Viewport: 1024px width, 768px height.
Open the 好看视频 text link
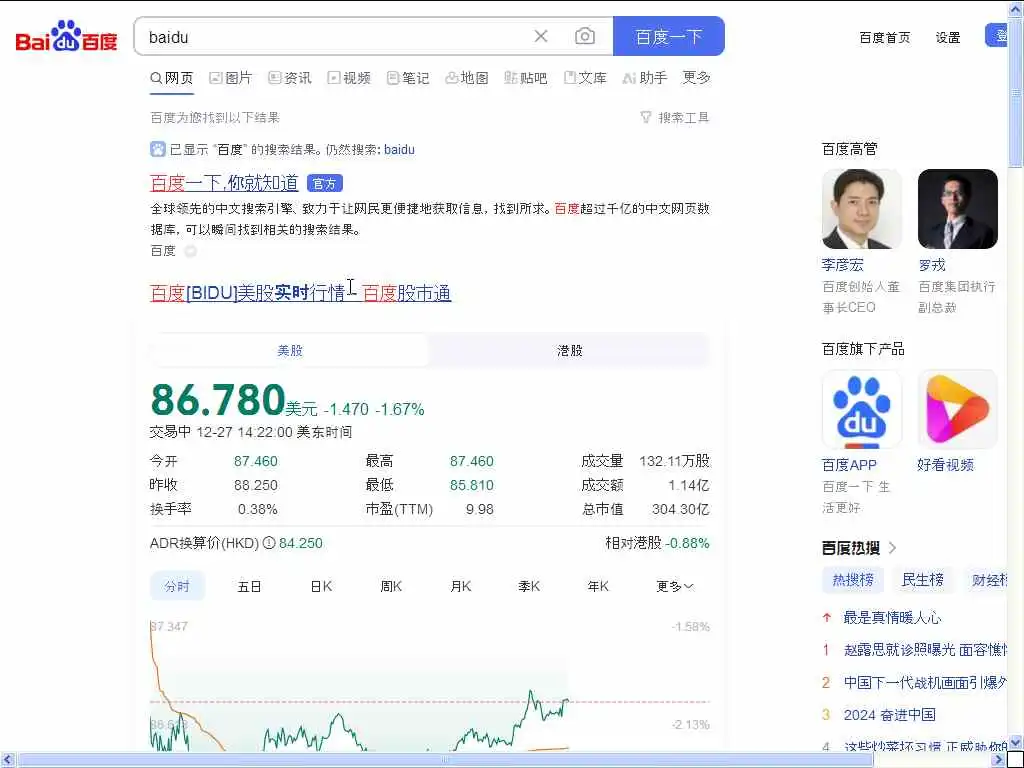(x=945, y=465)
